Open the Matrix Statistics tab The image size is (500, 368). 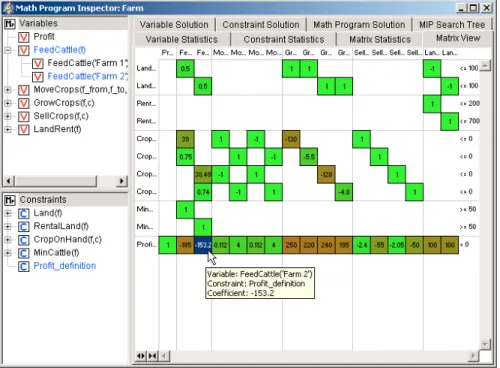click(380, 40)
